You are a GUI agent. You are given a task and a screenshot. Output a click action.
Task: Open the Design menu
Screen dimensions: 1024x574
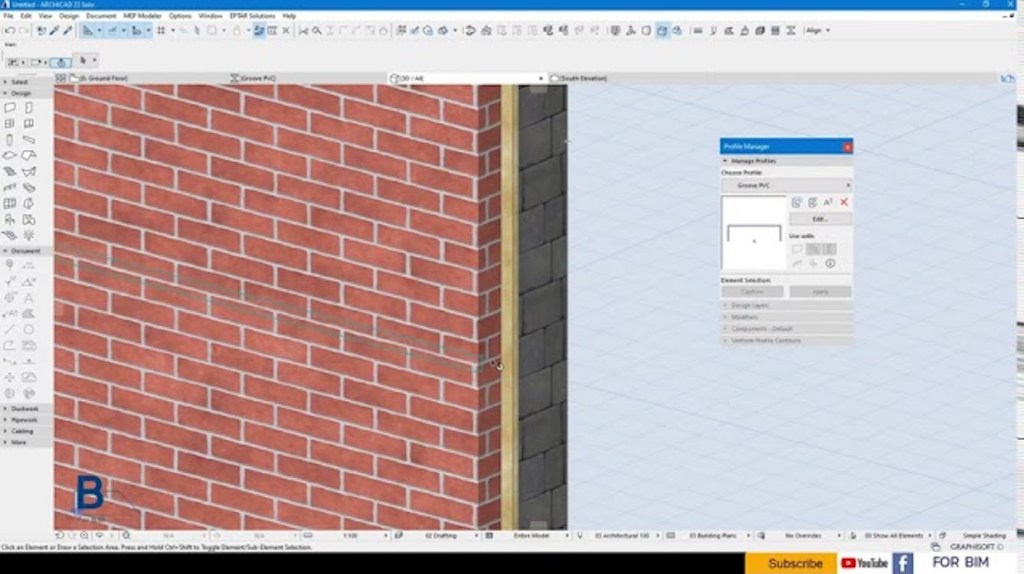click(x=69, y=16)
